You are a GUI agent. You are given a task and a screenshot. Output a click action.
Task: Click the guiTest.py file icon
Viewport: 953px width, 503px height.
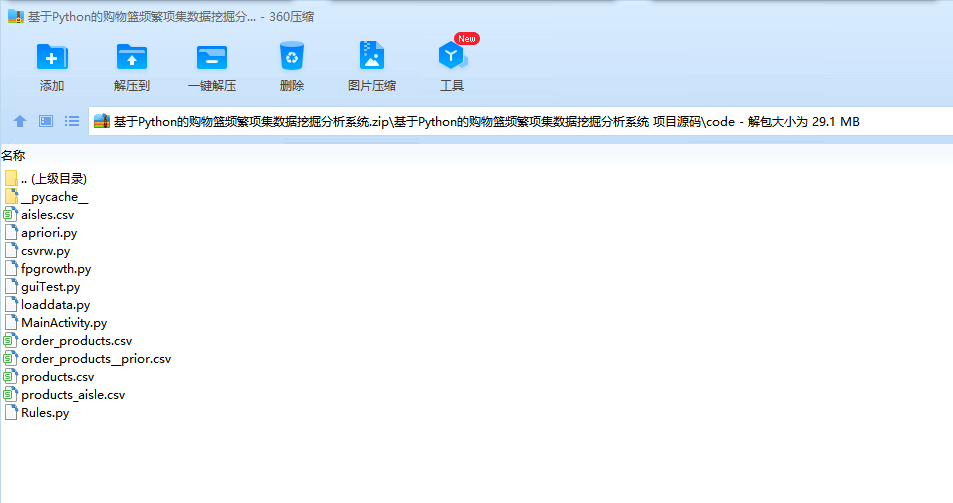pyautogui.click(x=11, y=286)
